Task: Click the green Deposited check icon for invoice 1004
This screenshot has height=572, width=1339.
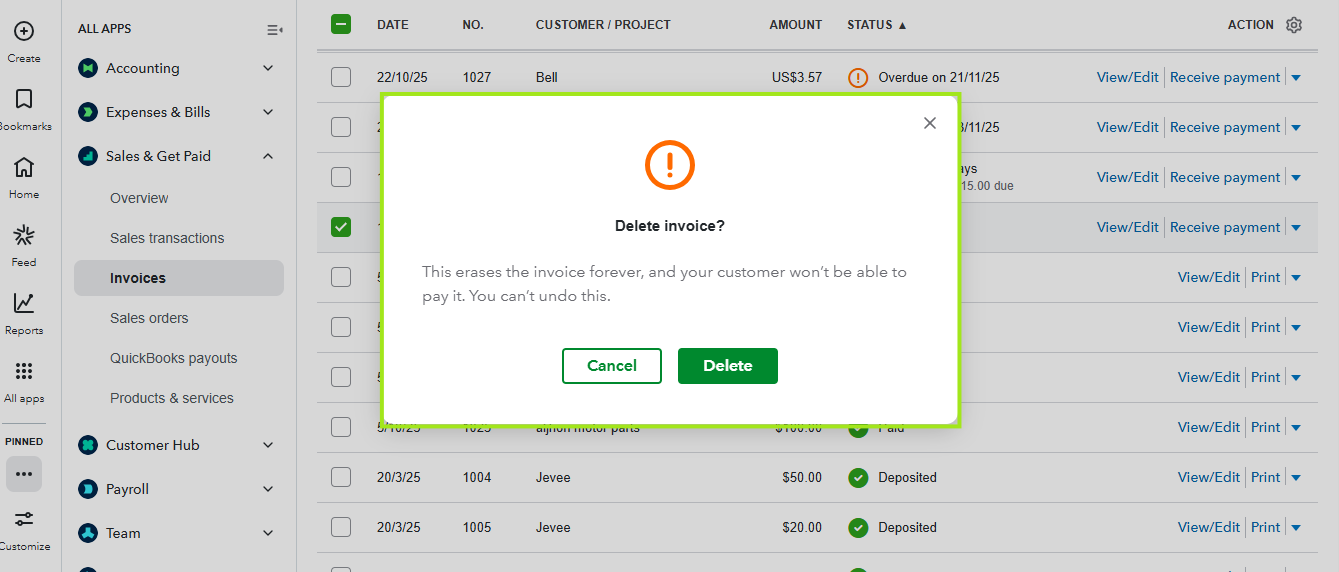Action: coord(858,477)
